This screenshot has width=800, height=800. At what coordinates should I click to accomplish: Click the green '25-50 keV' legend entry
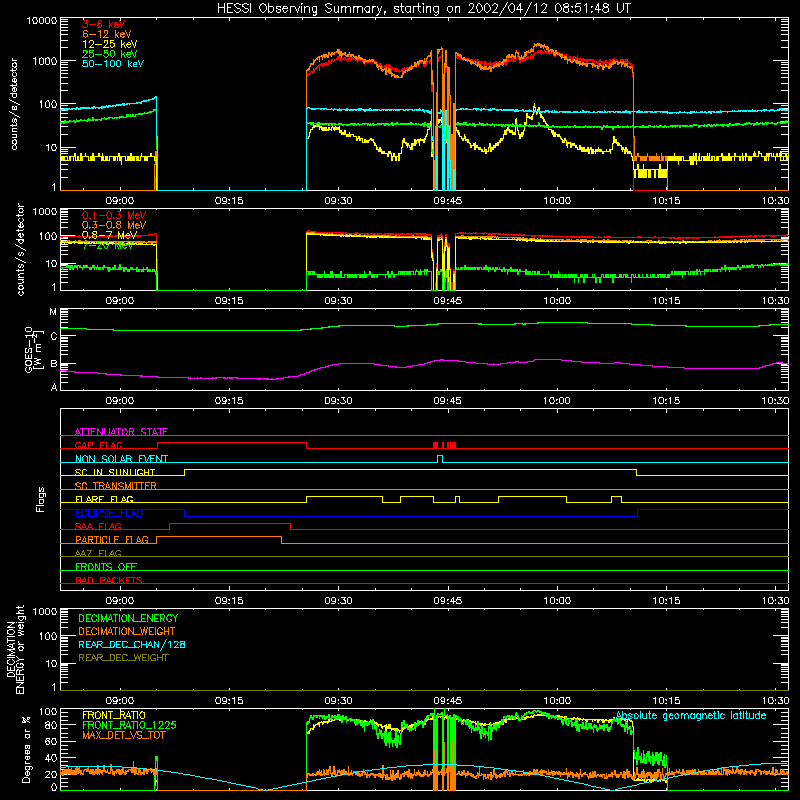pyautogui.click(x=110, y=54)
